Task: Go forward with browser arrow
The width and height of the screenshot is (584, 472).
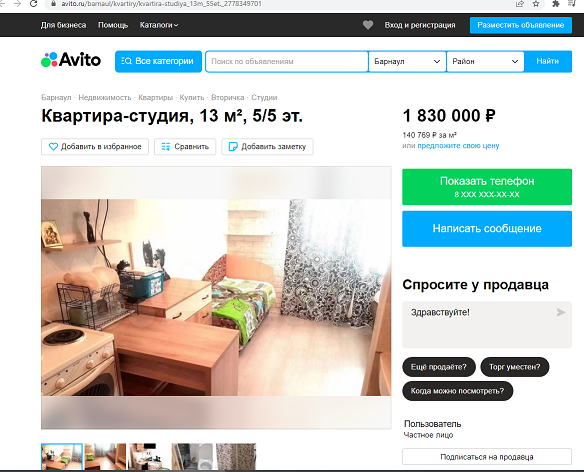Action: tap(17, 4)
